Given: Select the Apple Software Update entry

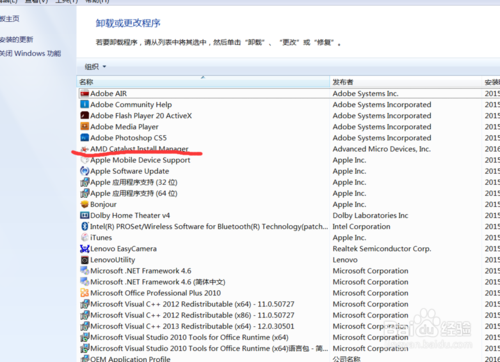Looking at the screenshot, I should coord(130,171).
